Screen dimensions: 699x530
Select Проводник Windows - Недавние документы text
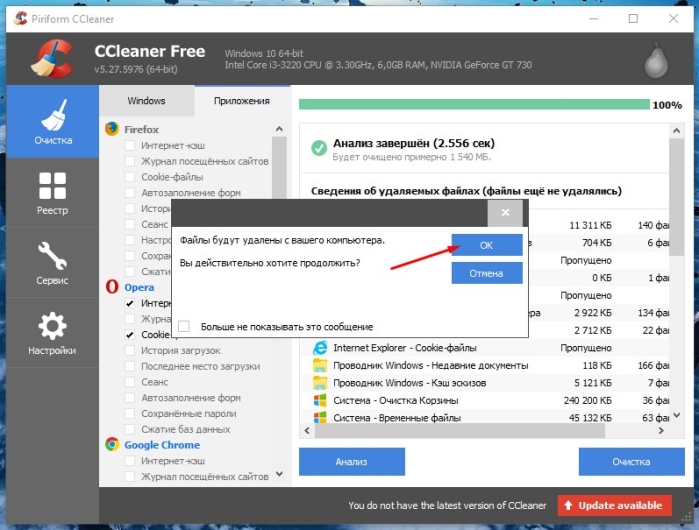(431, 366)
